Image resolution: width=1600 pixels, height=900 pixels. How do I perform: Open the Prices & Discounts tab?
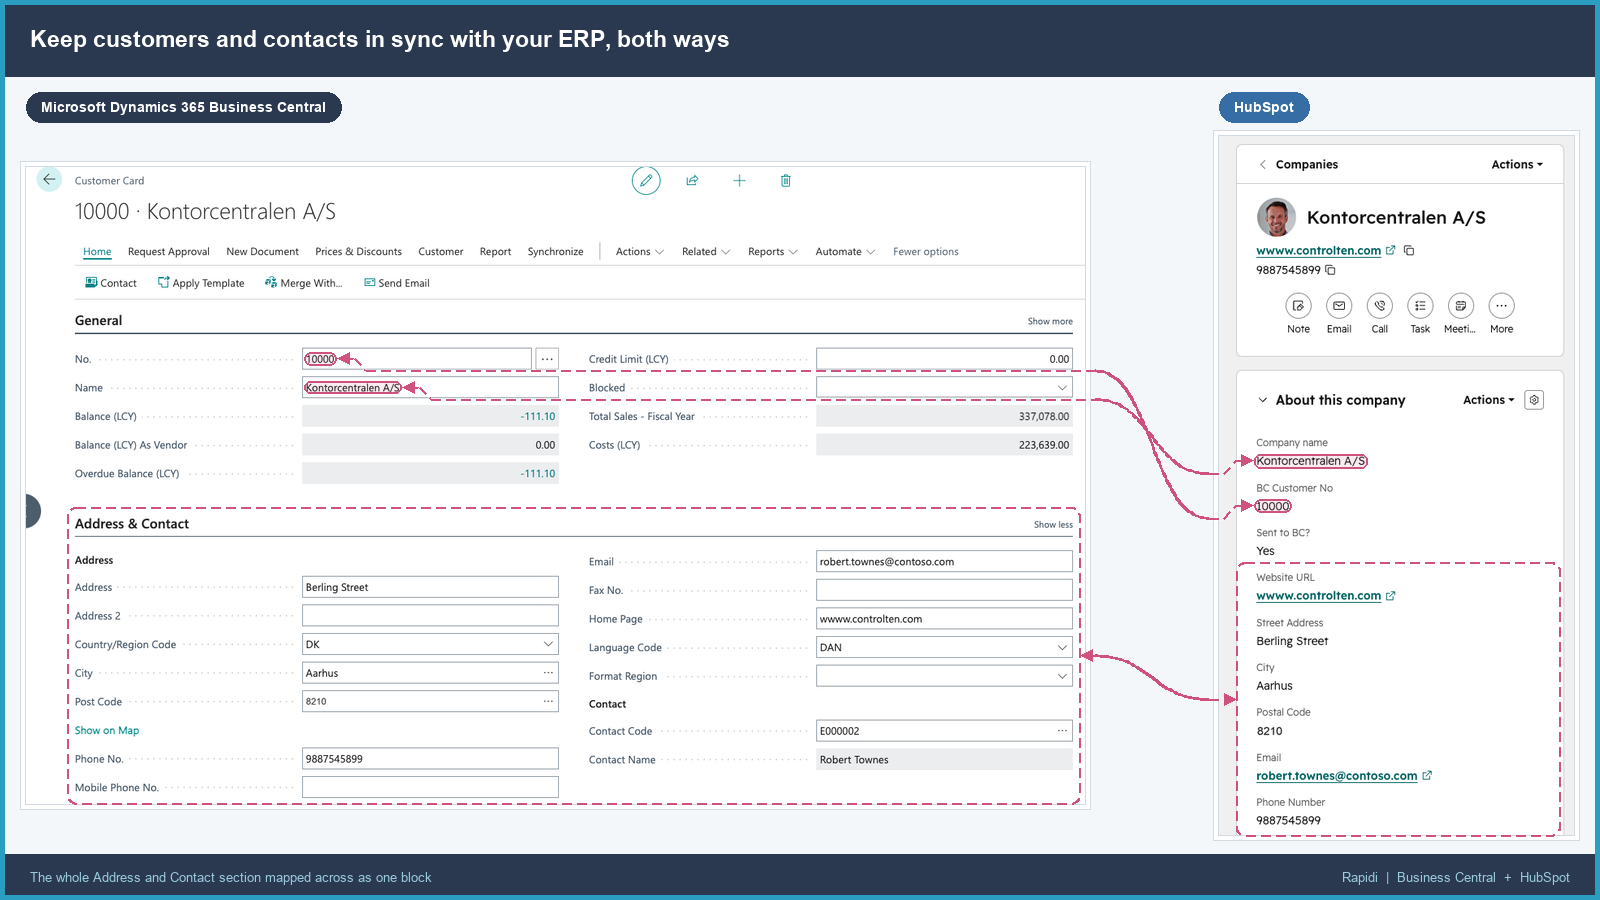[x=358, y=252]
